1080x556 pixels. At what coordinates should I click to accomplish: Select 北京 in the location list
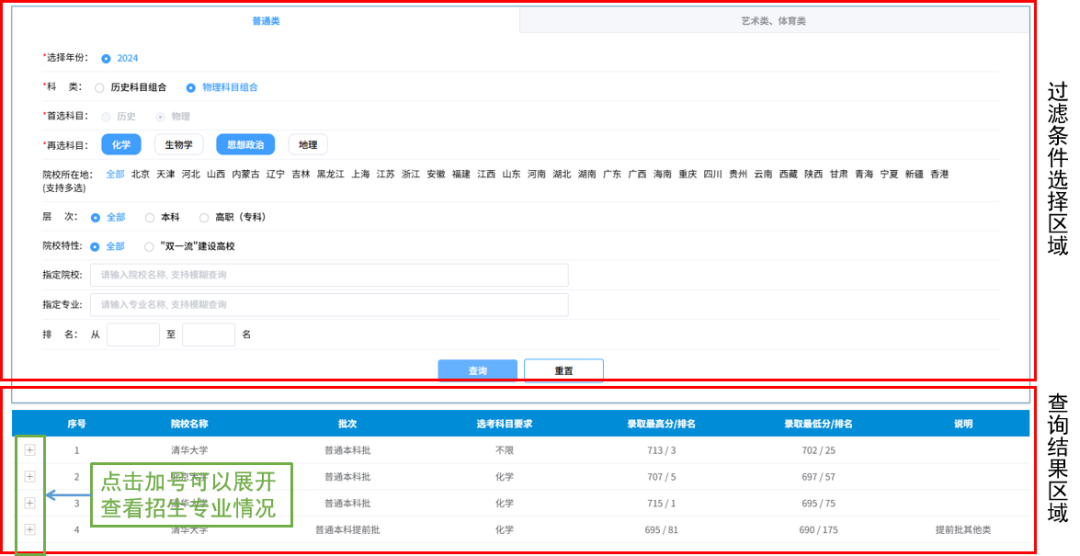140,174
